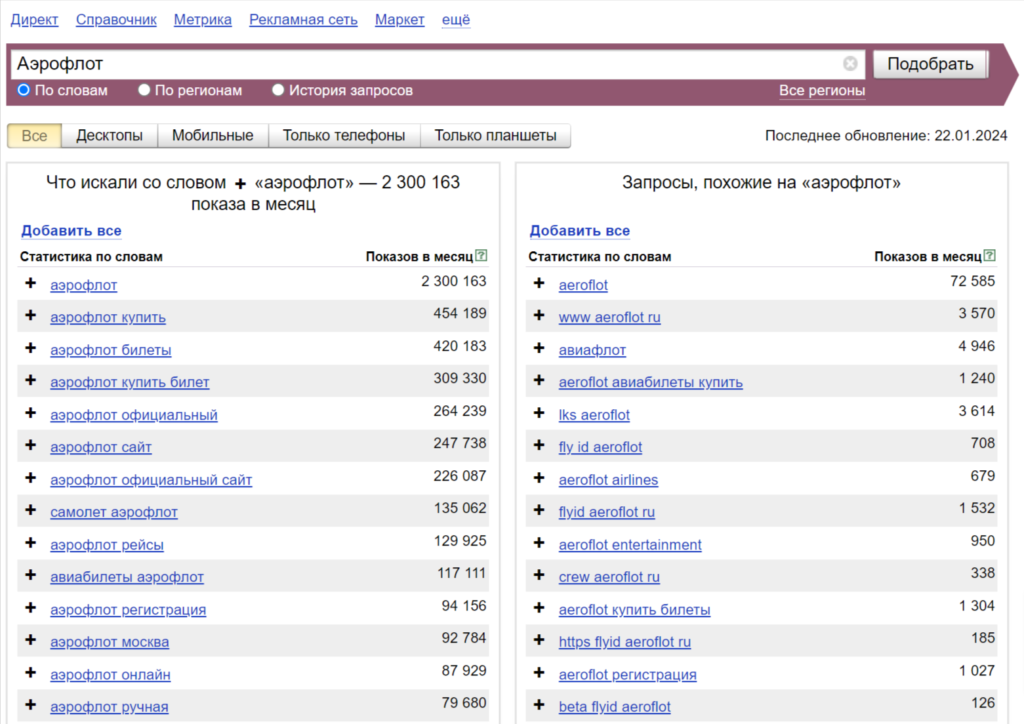1024x724 pixels.
Task: Add fly id aeroflot using plus icon
Action: [539, 445]
